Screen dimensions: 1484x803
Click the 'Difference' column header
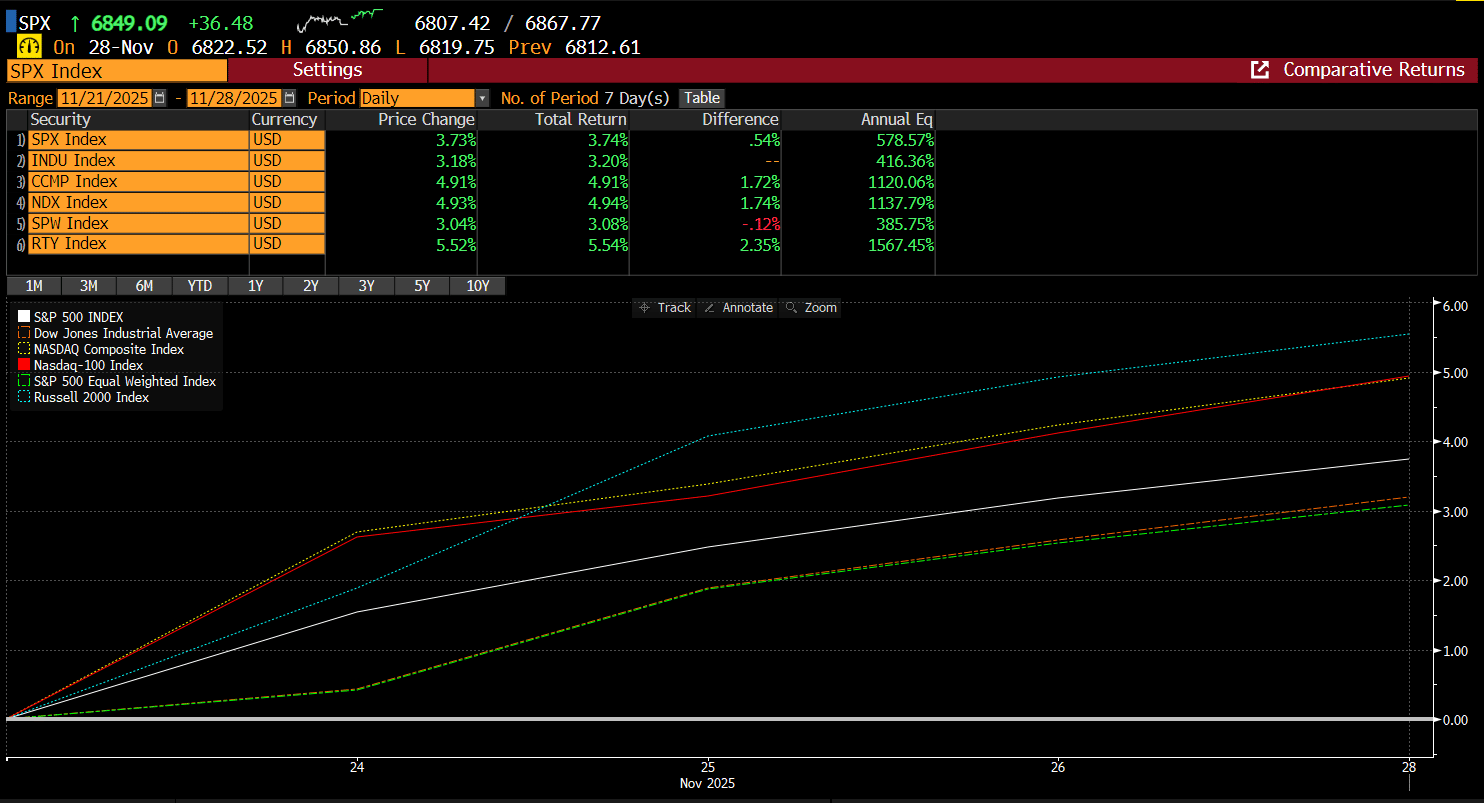(x=739, y=119)
